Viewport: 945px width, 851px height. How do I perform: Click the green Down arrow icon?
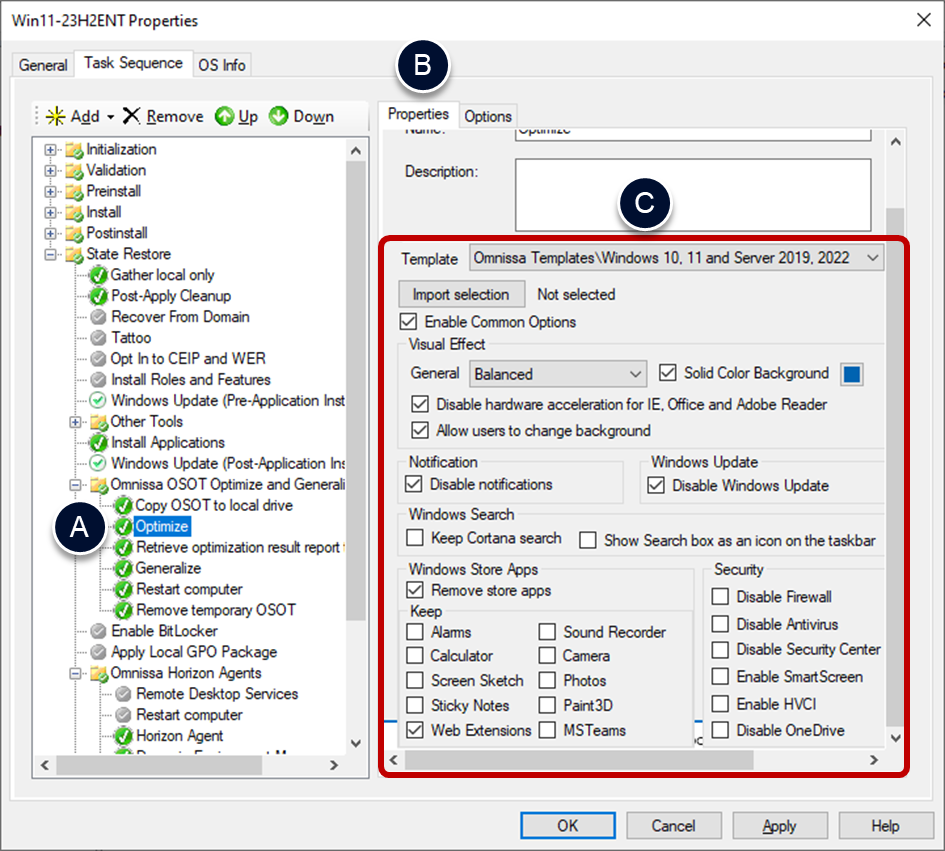pos(279,116)
